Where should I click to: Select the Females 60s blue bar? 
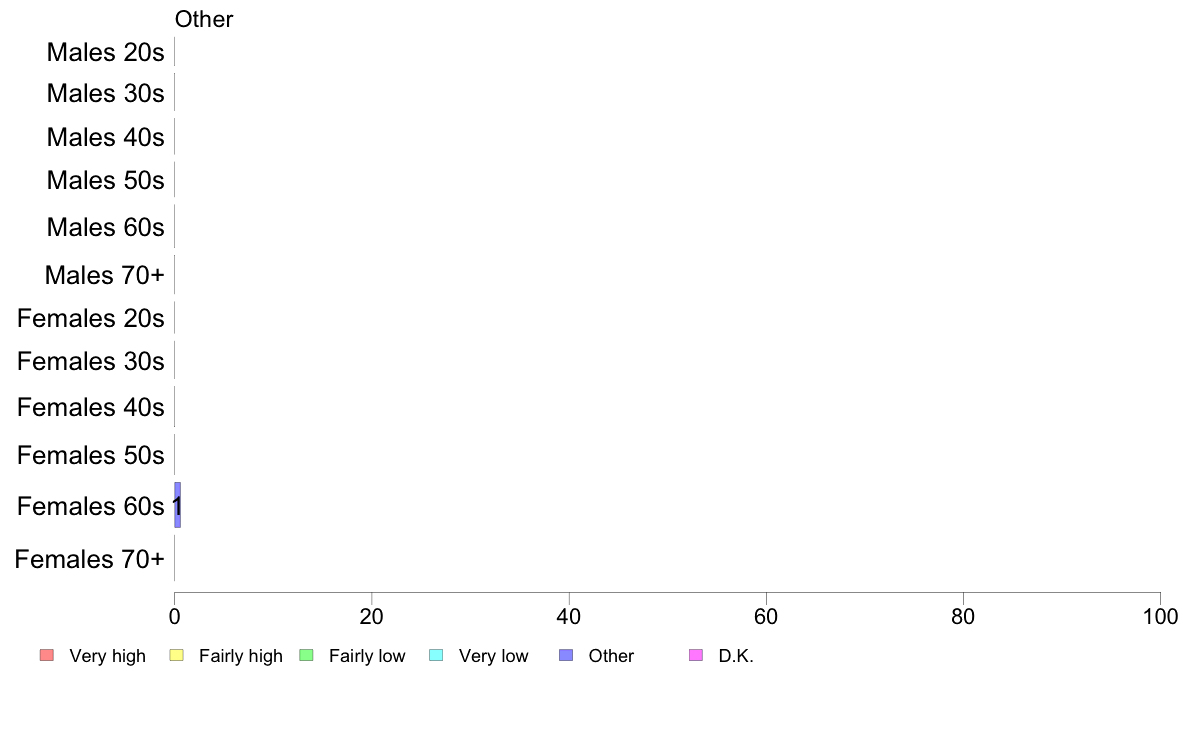point(177,505)
